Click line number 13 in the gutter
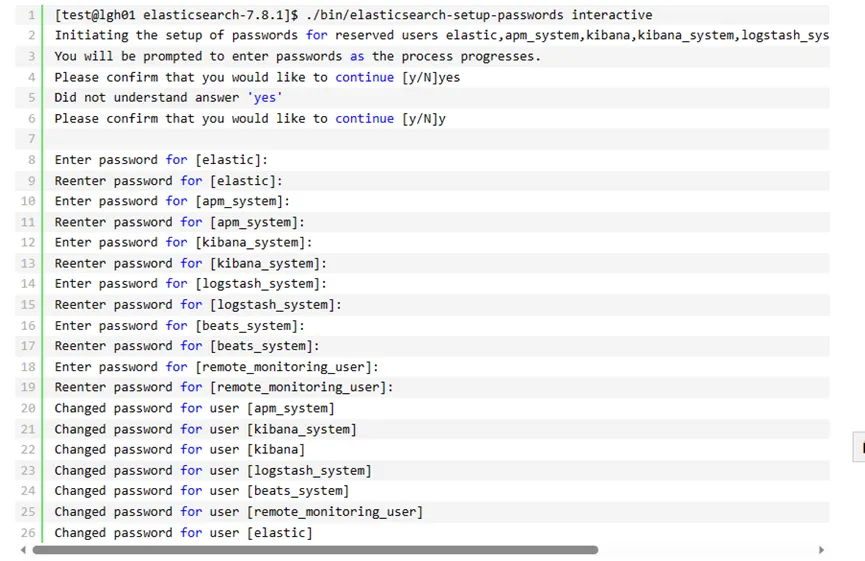Image resolution: width=865 pixels, height=561 pixels. click(x=28, y=264)
